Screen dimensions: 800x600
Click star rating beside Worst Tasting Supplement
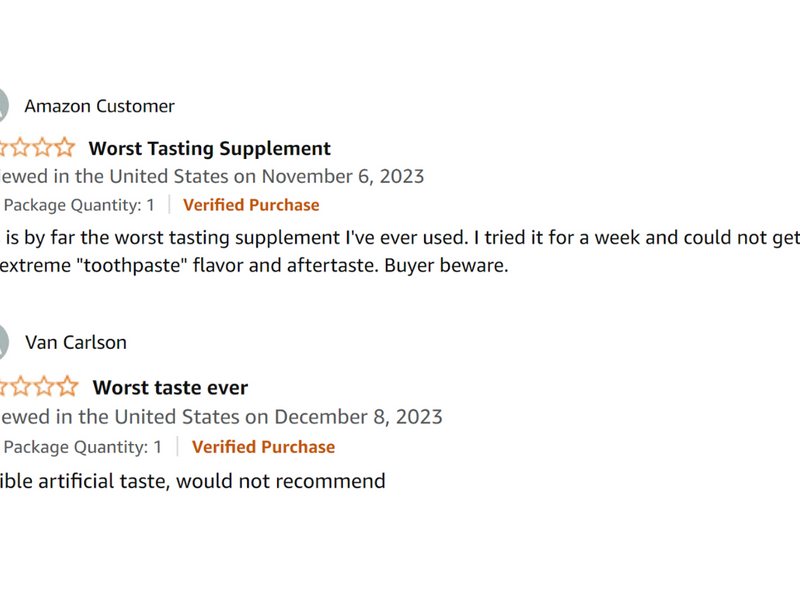[36, 149]
